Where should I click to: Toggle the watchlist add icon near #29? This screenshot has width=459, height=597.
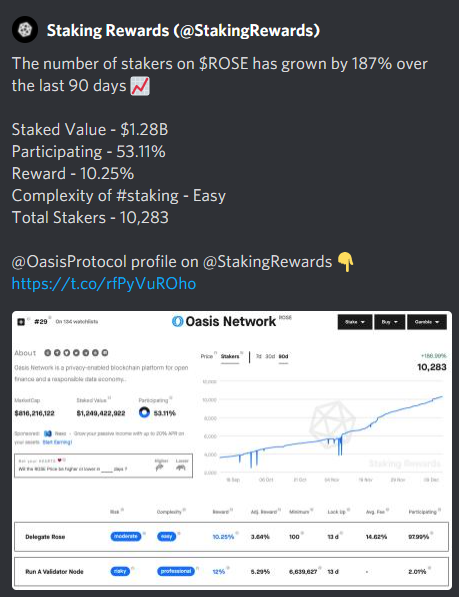[21, 322]
